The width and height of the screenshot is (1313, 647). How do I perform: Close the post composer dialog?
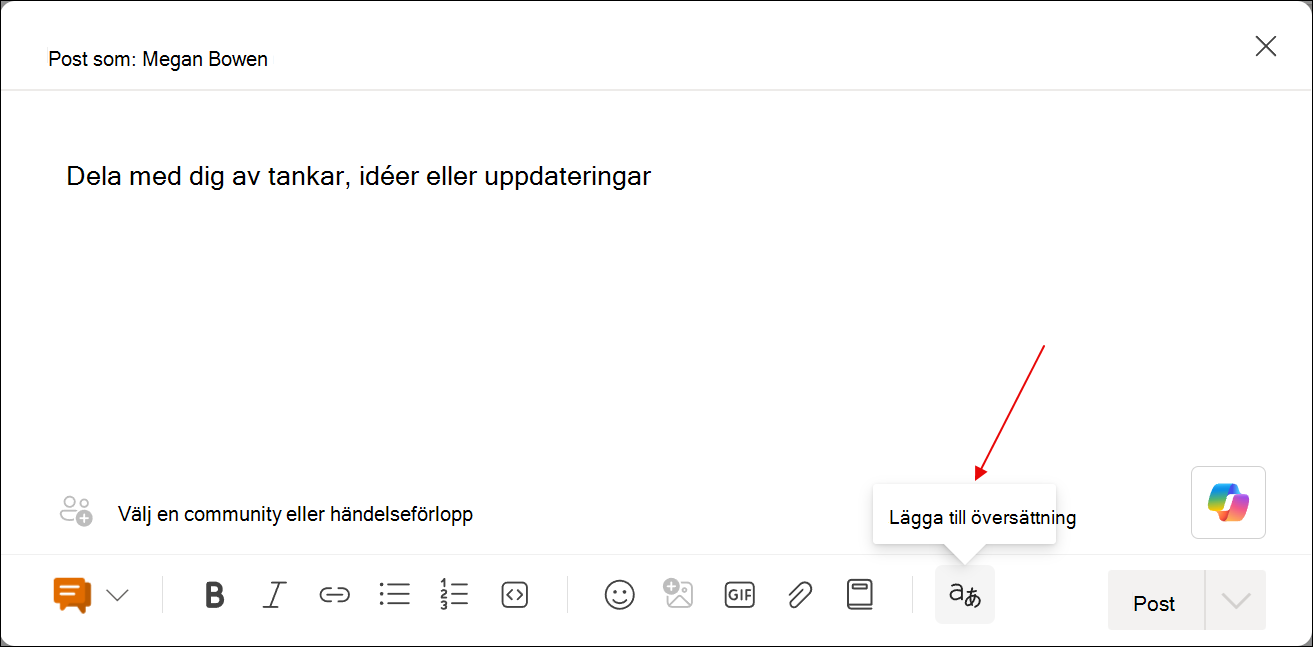coord(1266,46)
